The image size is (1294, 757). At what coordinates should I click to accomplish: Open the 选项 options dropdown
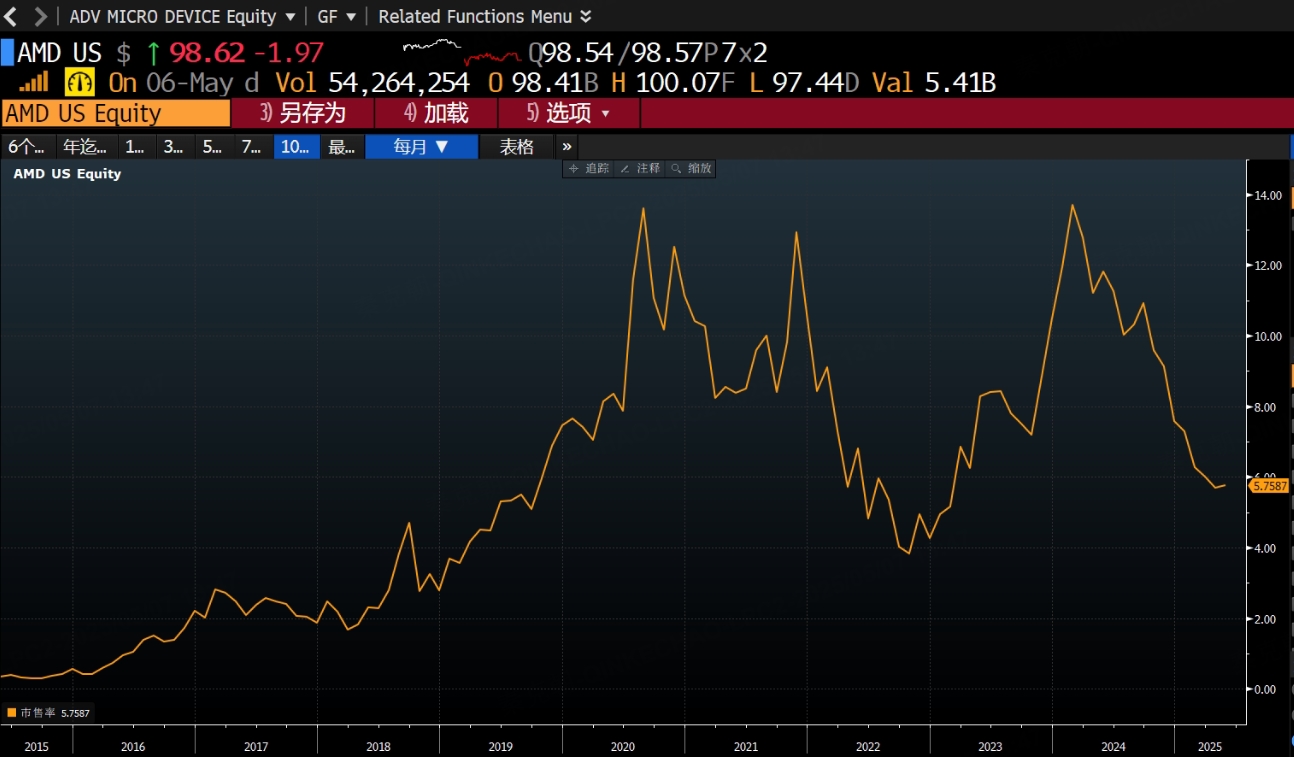point(569,113)
